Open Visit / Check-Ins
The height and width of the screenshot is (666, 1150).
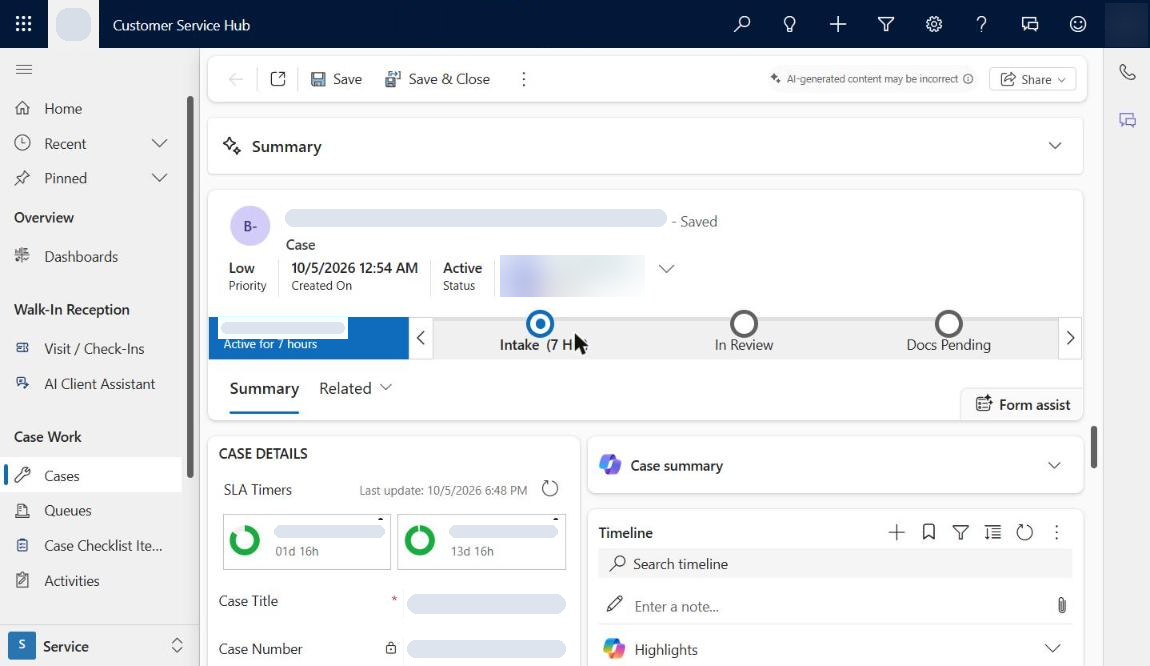pos(92,349)
